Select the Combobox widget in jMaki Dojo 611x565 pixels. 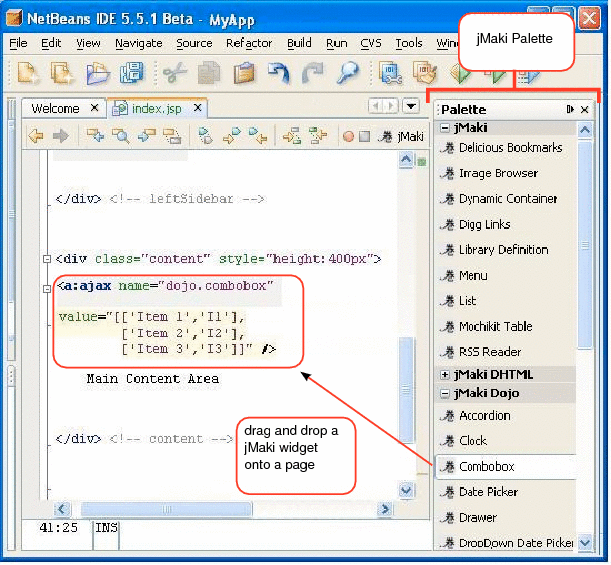tap(505, 466)
